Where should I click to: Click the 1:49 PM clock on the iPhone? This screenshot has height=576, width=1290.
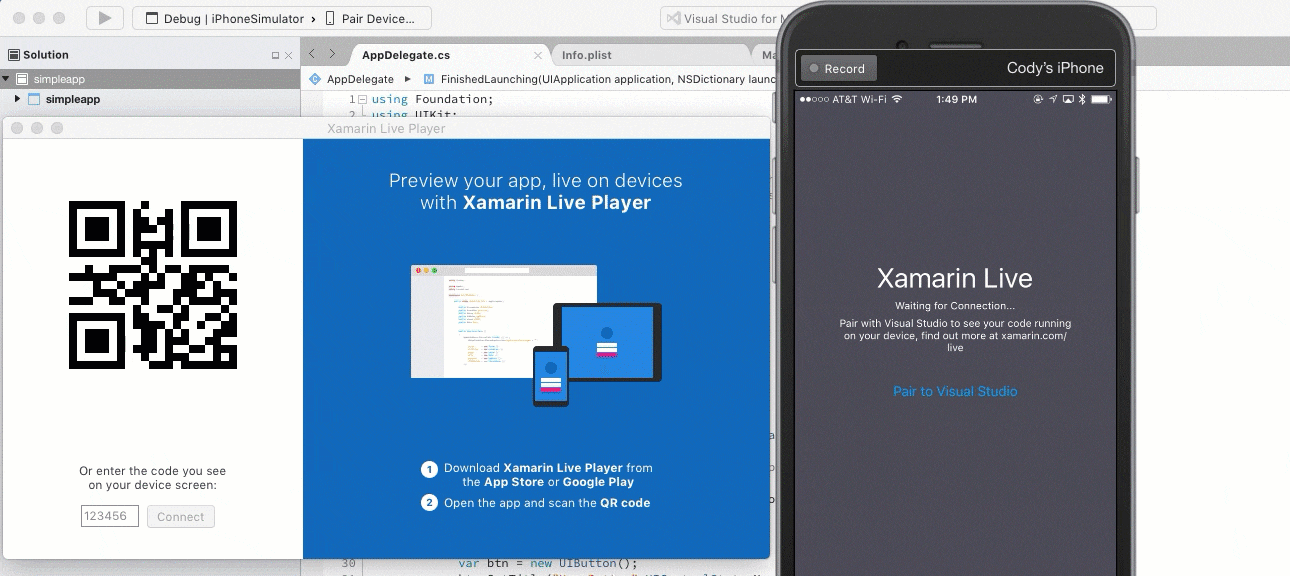click(957, 99)
